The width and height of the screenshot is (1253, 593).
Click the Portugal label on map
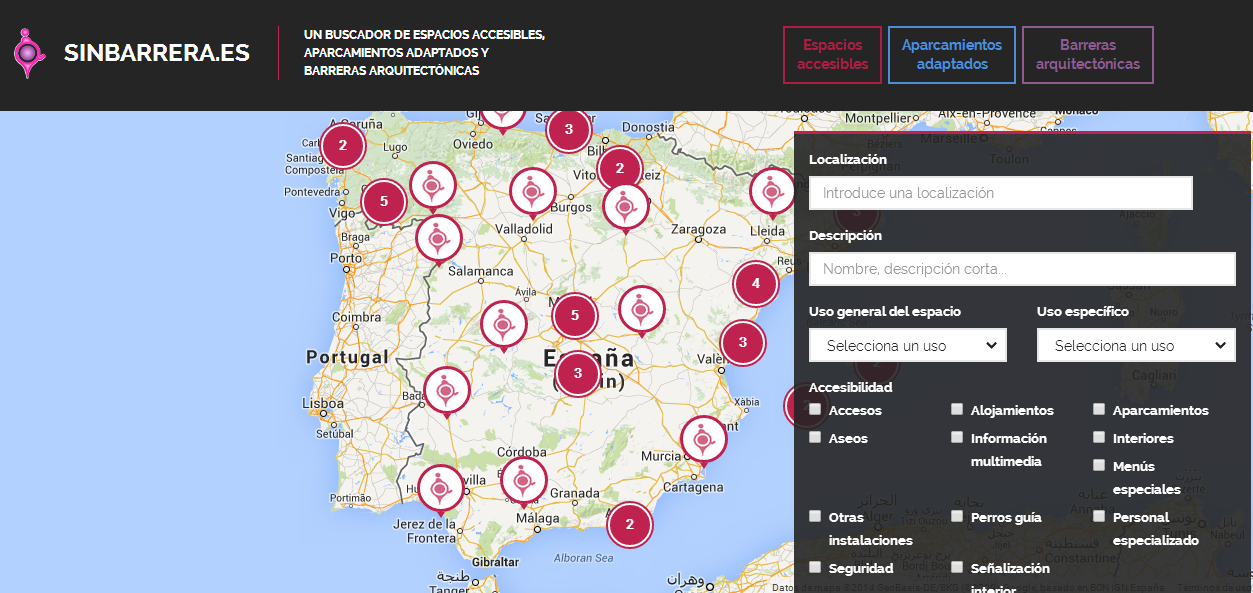pos(347,357)
